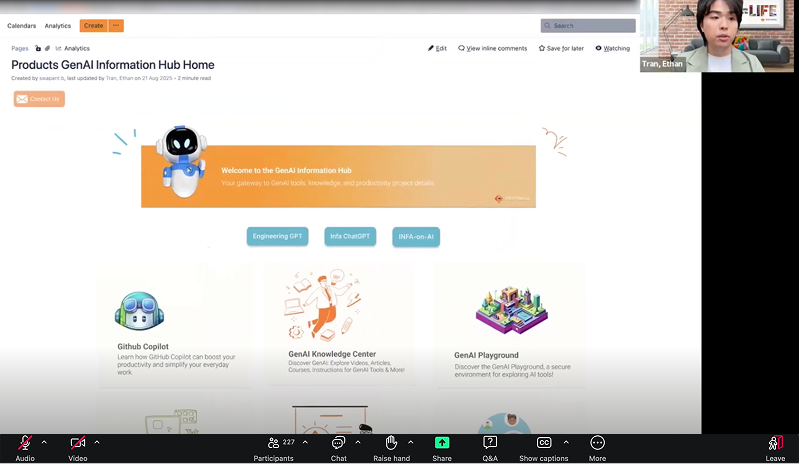
Task: Click the attachments paperclip icon
Action: tap(47, 48)
